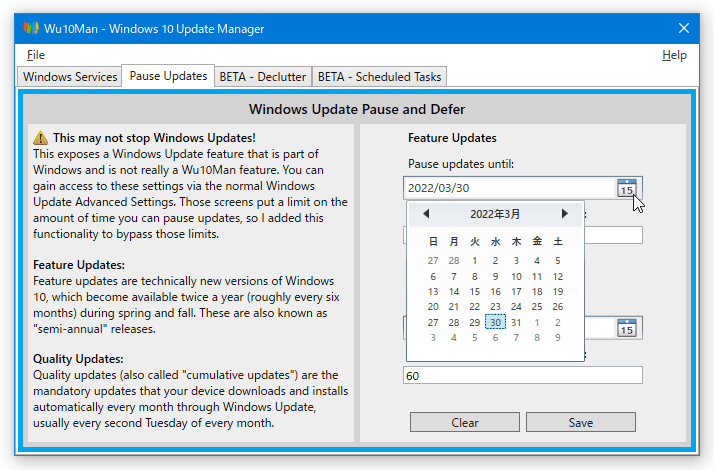
Task: Choose March 22 in the calendar
Action: click(474, 307)
